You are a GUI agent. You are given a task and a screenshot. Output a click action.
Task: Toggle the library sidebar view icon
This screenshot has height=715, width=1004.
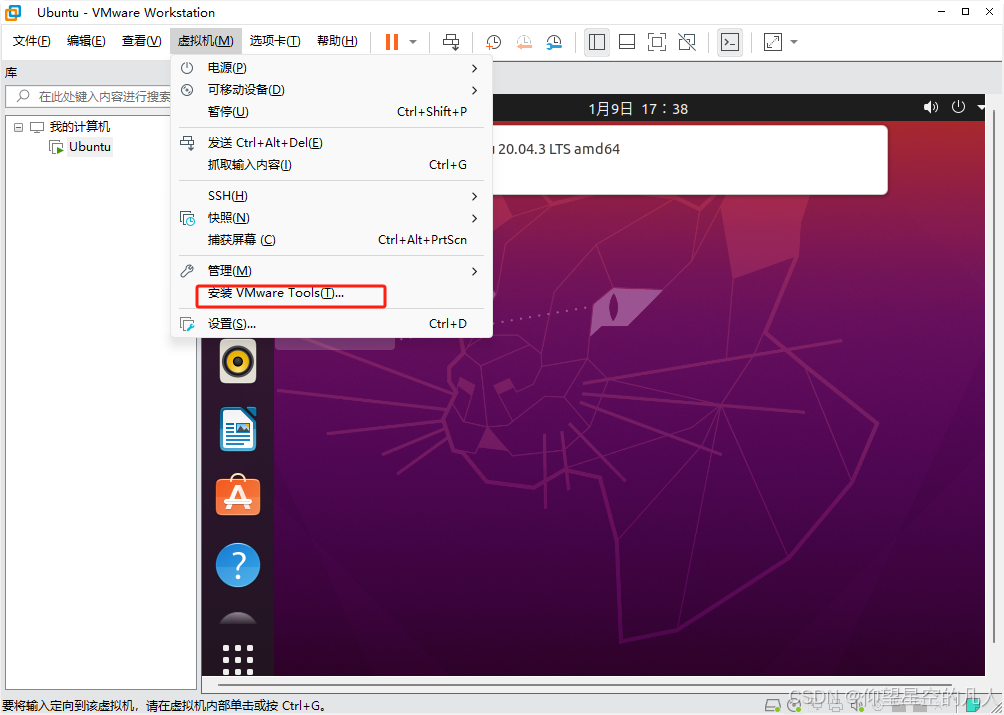coord(597,42)
